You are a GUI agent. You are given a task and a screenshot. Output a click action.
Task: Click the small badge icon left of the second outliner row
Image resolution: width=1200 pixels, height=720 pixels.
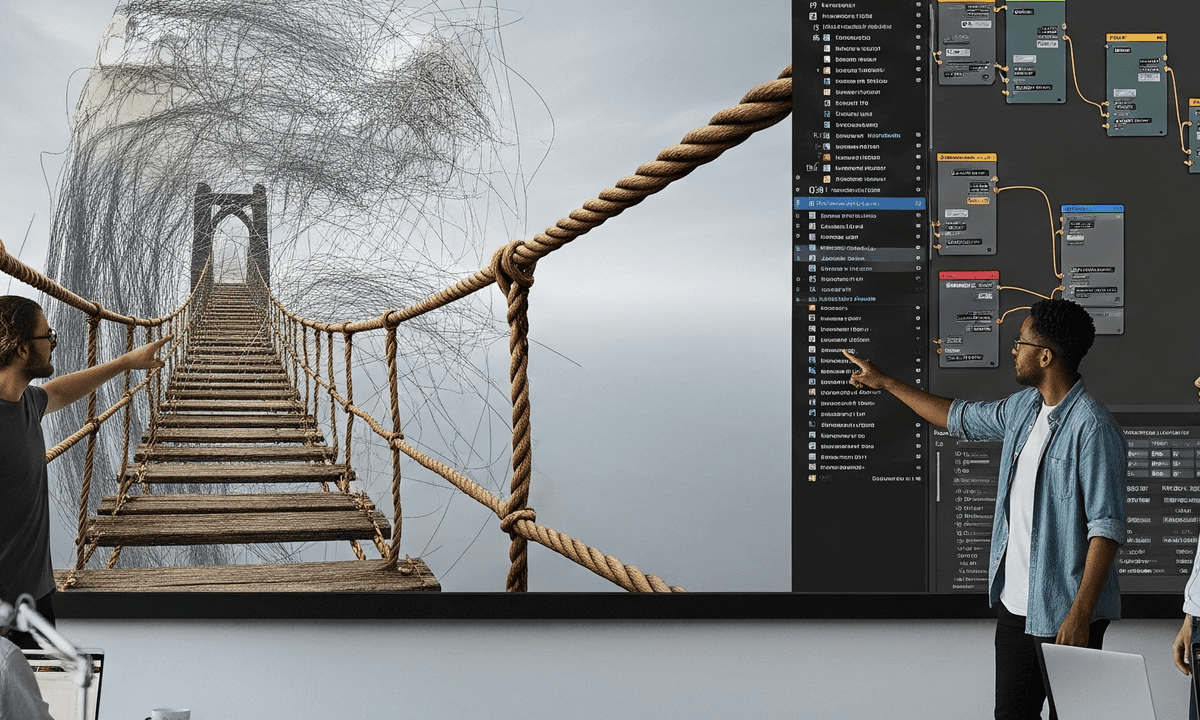(812, 17)
